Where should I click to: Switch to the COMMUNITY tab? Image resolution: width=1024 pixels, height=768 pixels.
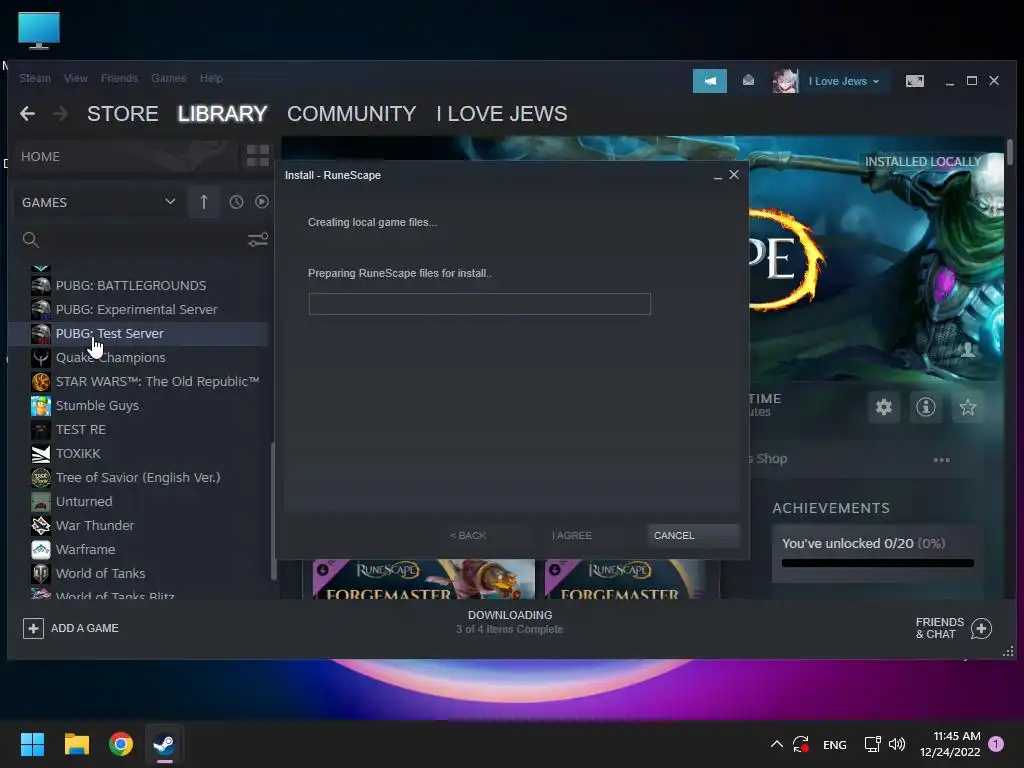tap(351, 114)
